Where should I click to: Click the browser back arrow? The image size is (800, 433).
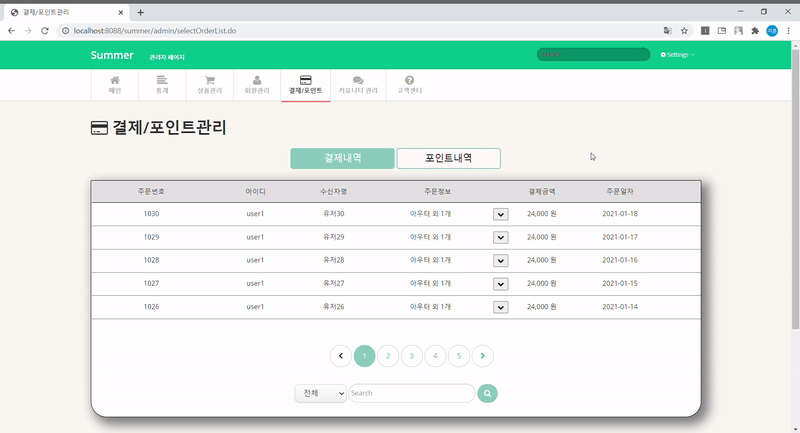tap(11, 31)
